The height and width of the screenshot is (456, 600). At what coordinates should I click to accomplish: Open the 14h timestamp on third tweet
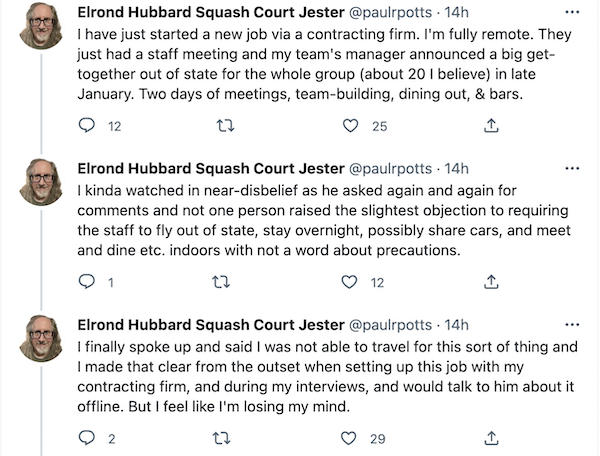pyautogui.click(x=456, y=325)
